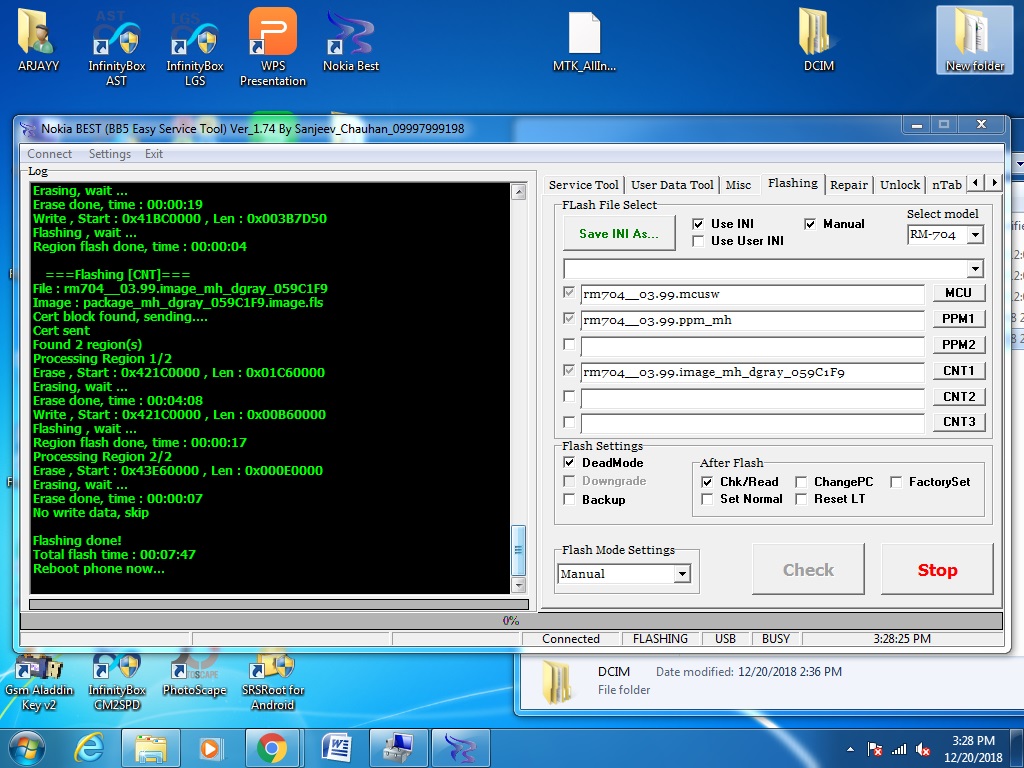Click the 0% flashing progress bar
Screen dimensions: 1024x768
click(511, 621)
